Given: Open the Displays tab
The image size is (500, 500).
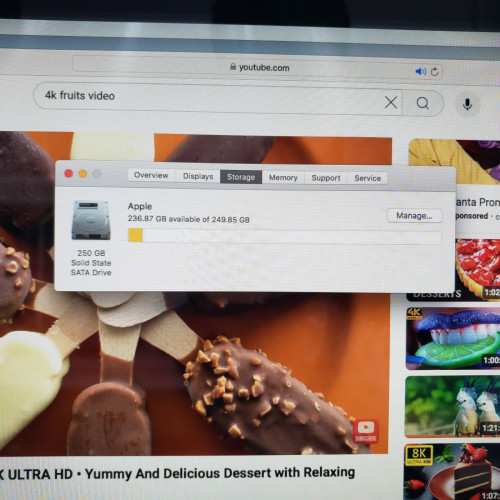Looking at the screenshot, I should (198, 176).
